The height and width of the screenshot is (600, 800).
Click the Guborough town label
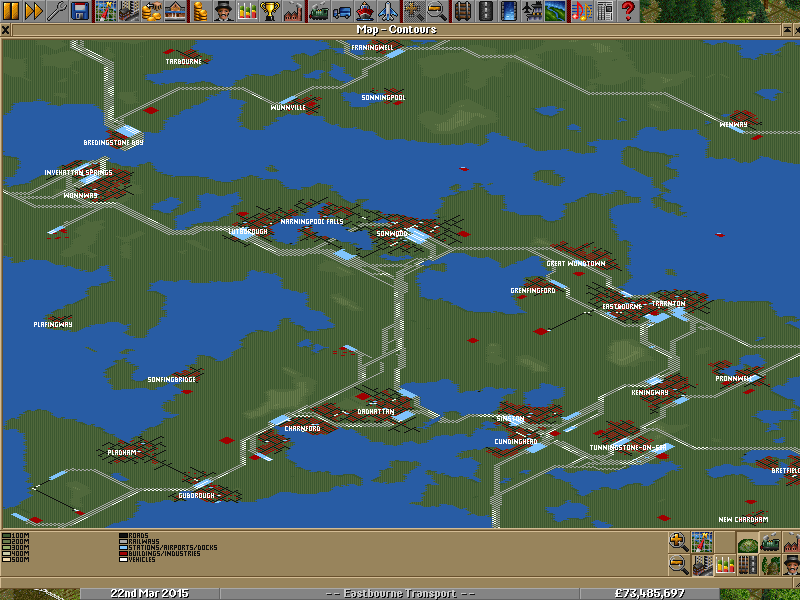tap(196, 495)
